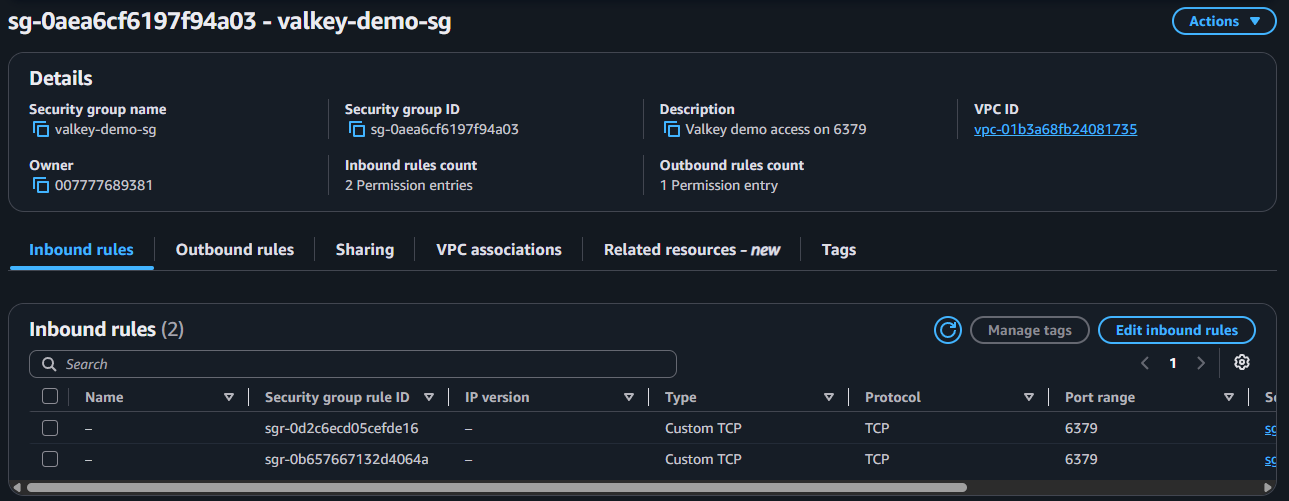Sort by Port range column arrow

pyautogui.click(x=1229, y=397)
